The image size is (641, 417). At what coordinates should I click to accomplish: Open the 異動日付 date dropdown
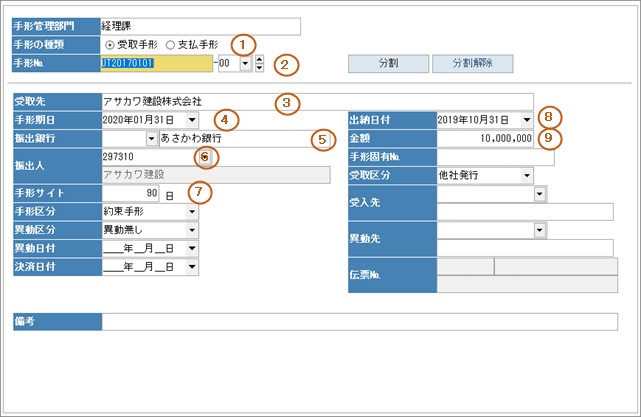pyautogui.click(x=191, y=248)
